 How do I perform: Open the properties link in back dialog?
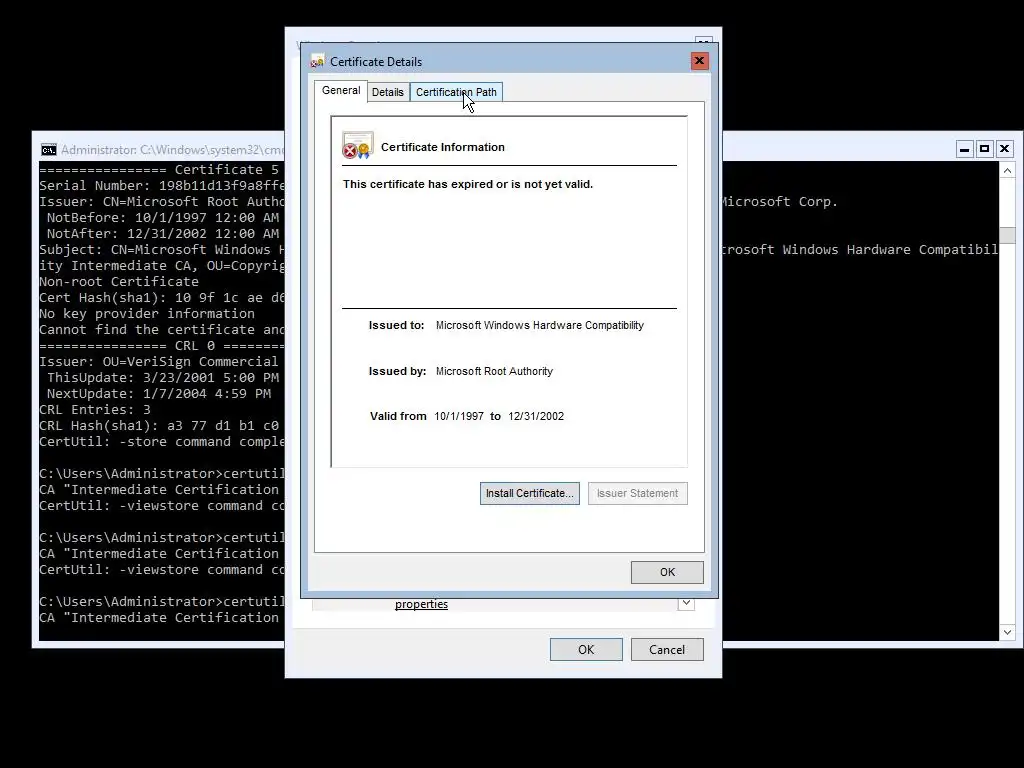421,604
